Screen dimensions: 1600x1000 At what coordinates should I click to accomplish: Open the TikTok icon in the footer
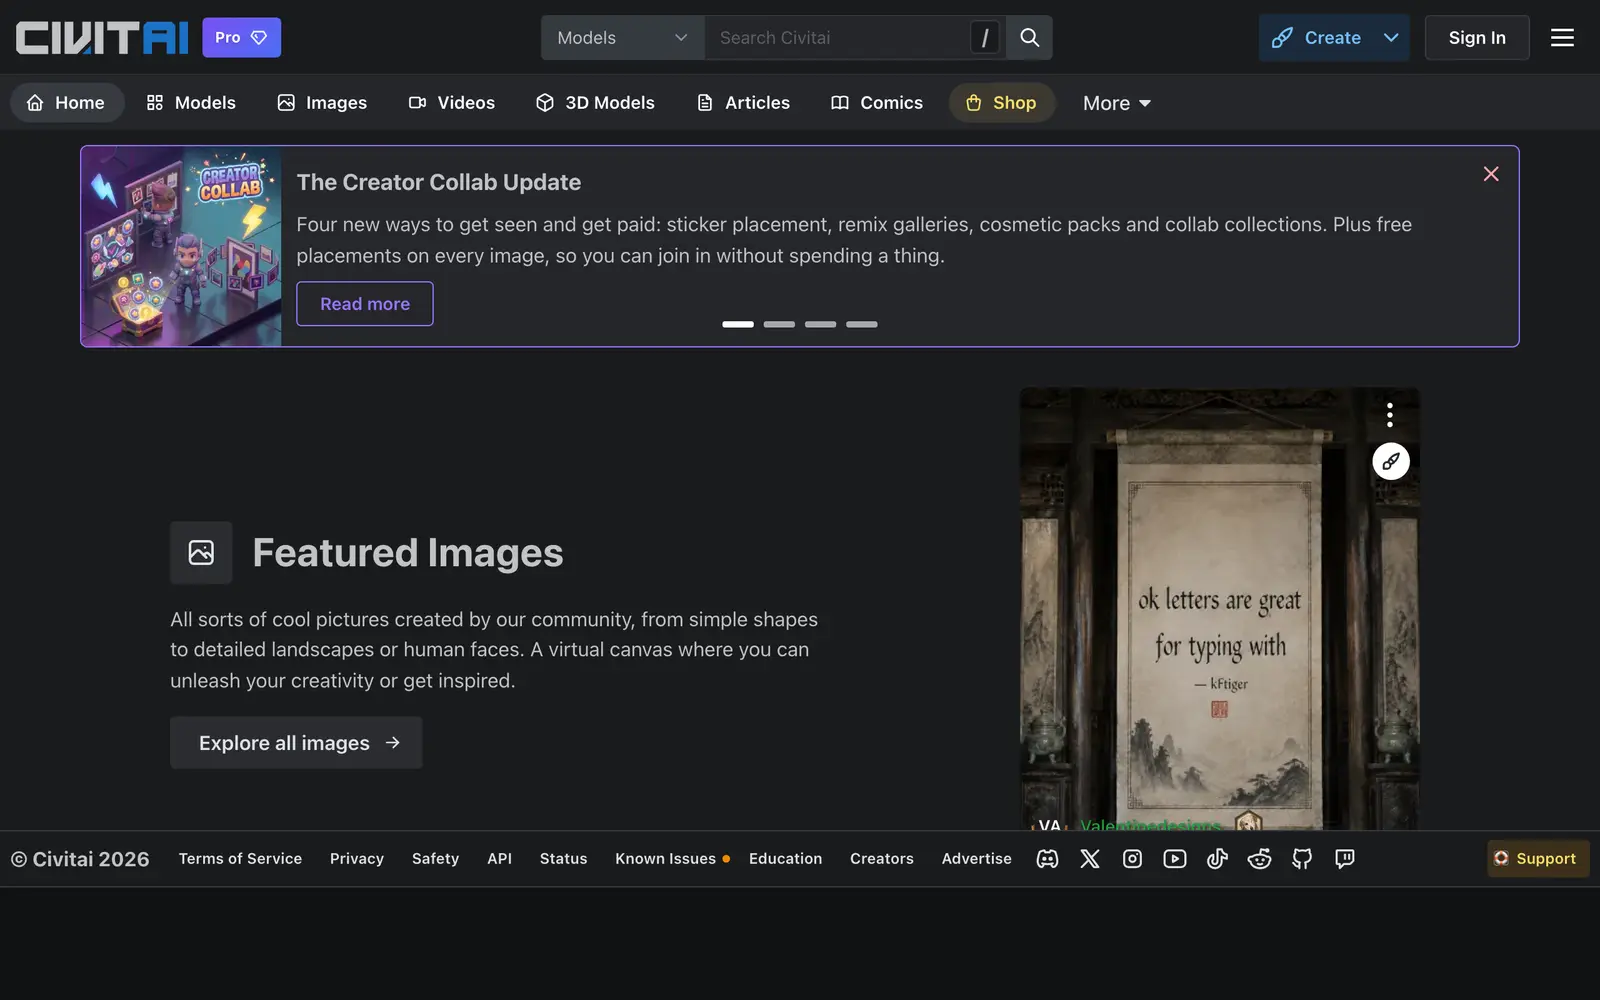[1217, 859]
